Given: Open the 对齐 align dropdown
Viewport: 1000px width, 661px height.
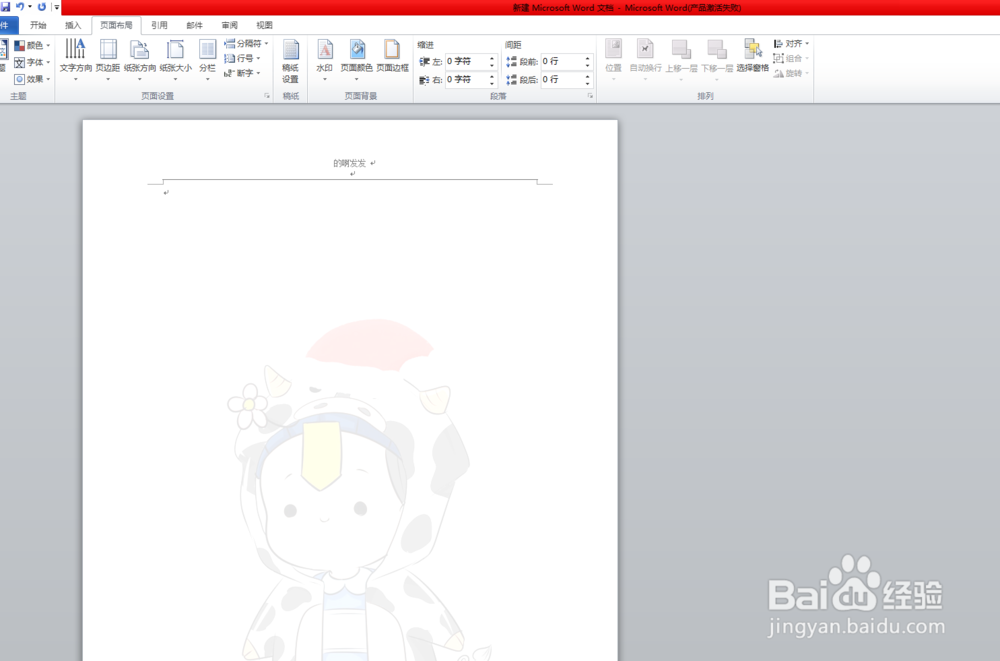Looking at the screenshot, I should click(791, 43).
